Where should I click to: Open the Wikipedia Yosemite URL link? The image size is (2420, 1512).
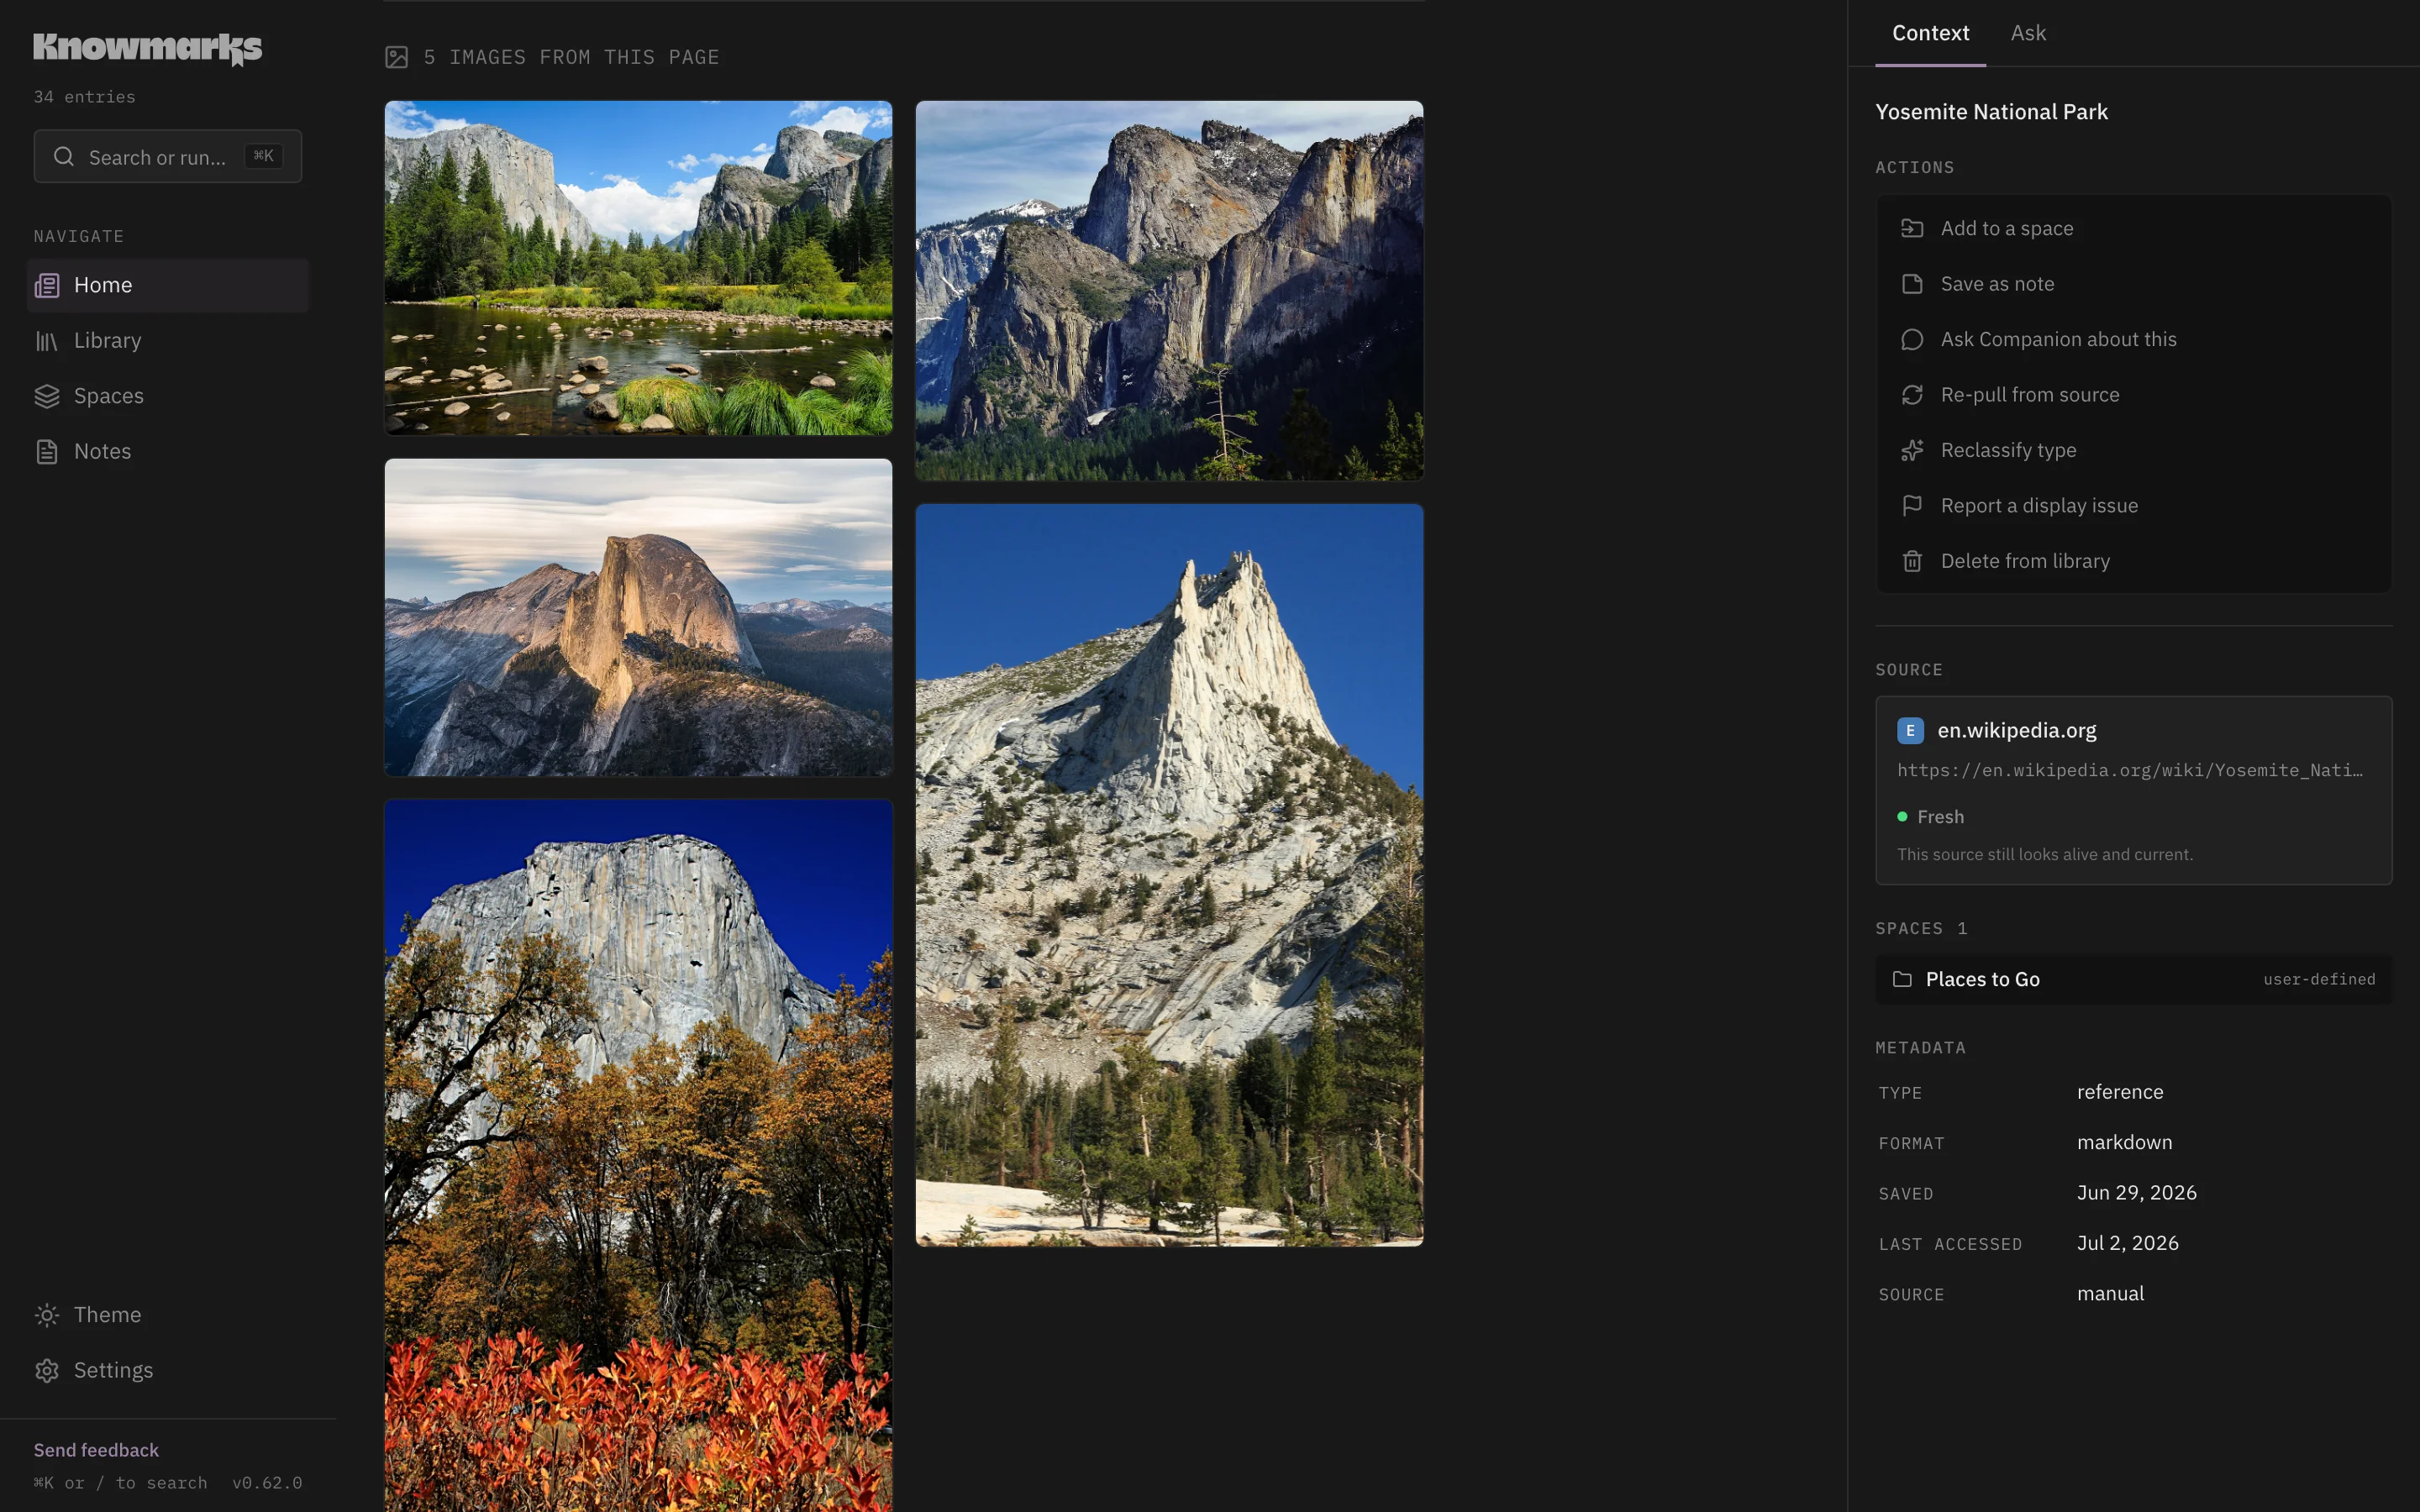click(2130, 770)
